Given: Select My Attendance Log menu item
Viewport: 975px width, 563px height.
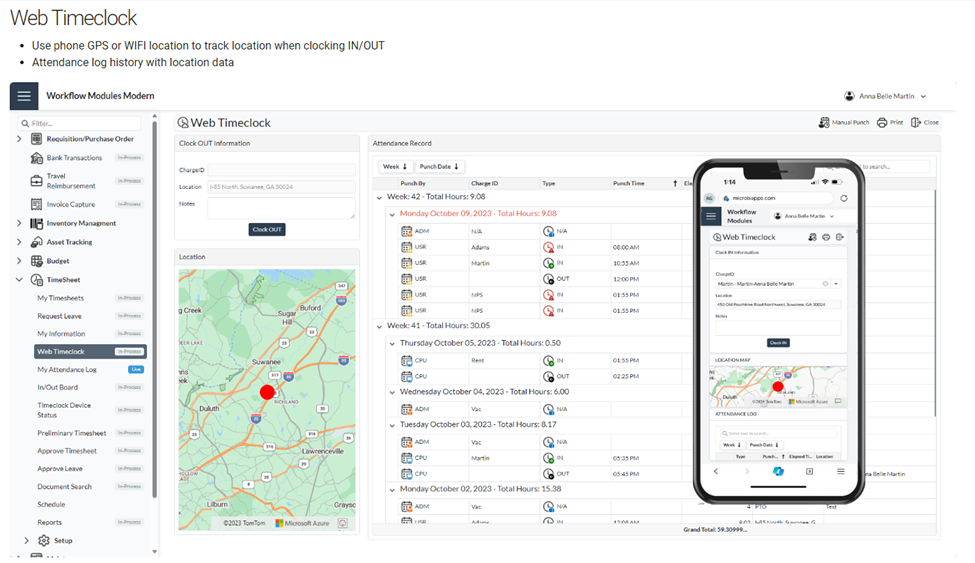Looking at the screenshot, I should click(x=67, y=370).
